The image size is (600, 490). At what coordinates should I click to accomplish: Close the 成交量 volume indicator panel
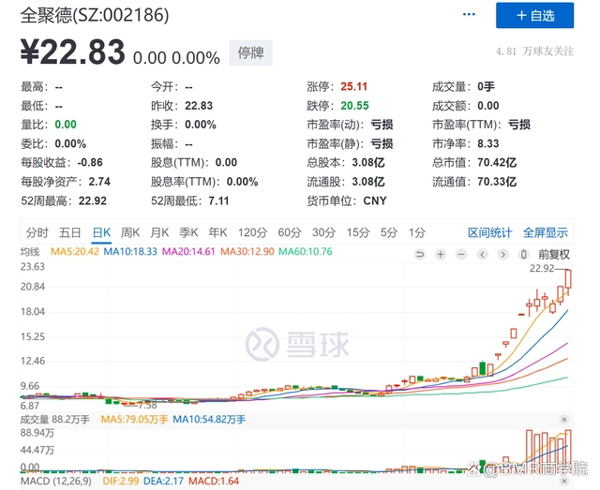[x=564, y=420]
